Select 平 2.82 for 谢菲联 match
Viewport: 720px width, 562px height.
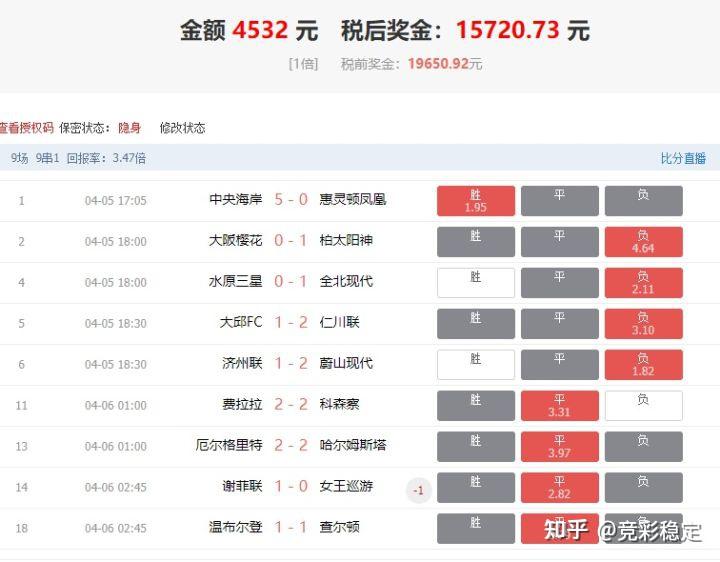coord(560,487)
